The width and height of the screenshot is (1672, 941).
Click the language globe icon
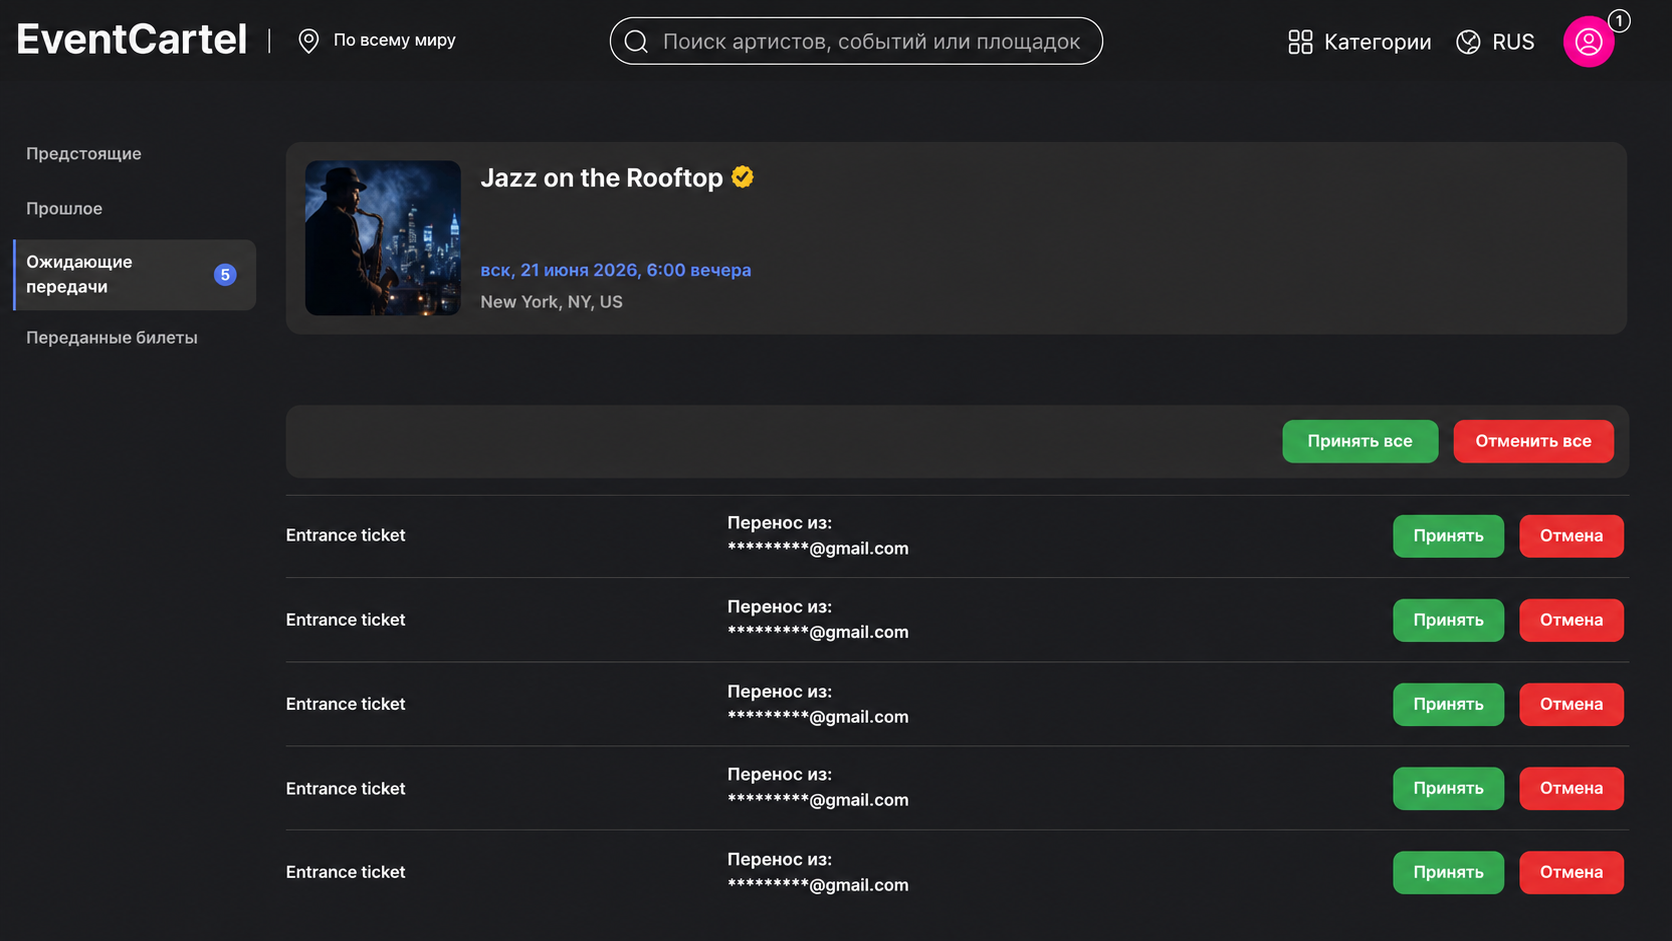point(1468,42)
